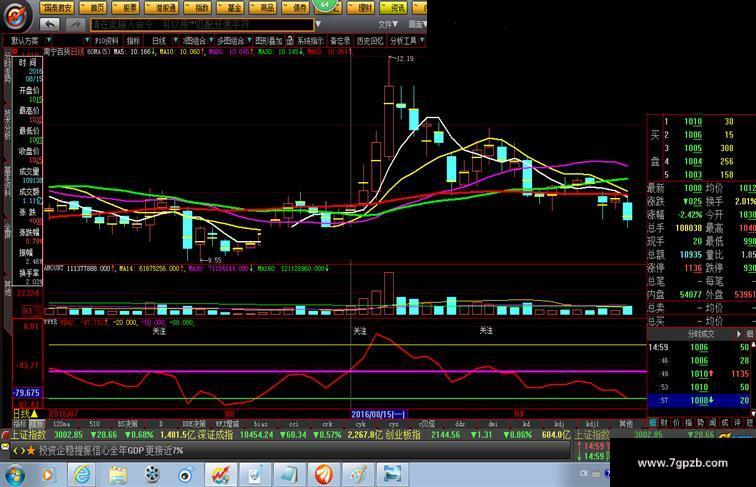Select the cci indicator tab

pos(294,424)
